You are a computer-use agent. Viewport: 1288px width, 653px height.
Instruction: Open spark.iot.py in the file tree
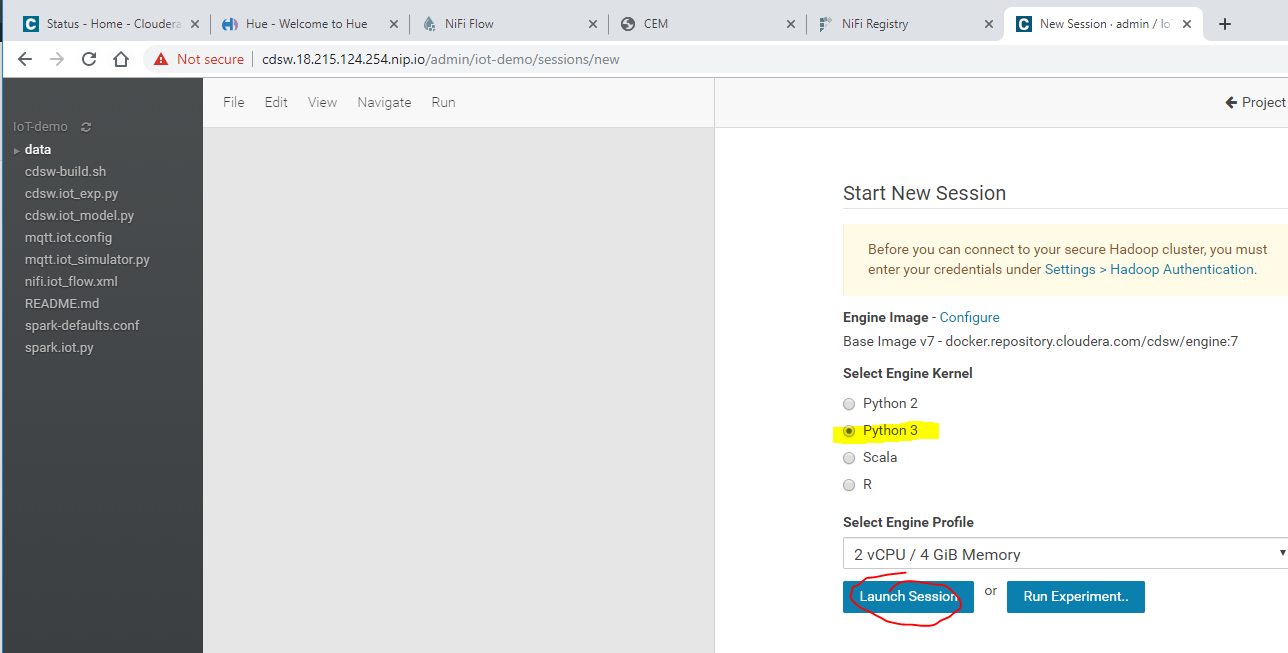(x=59, y=348)
